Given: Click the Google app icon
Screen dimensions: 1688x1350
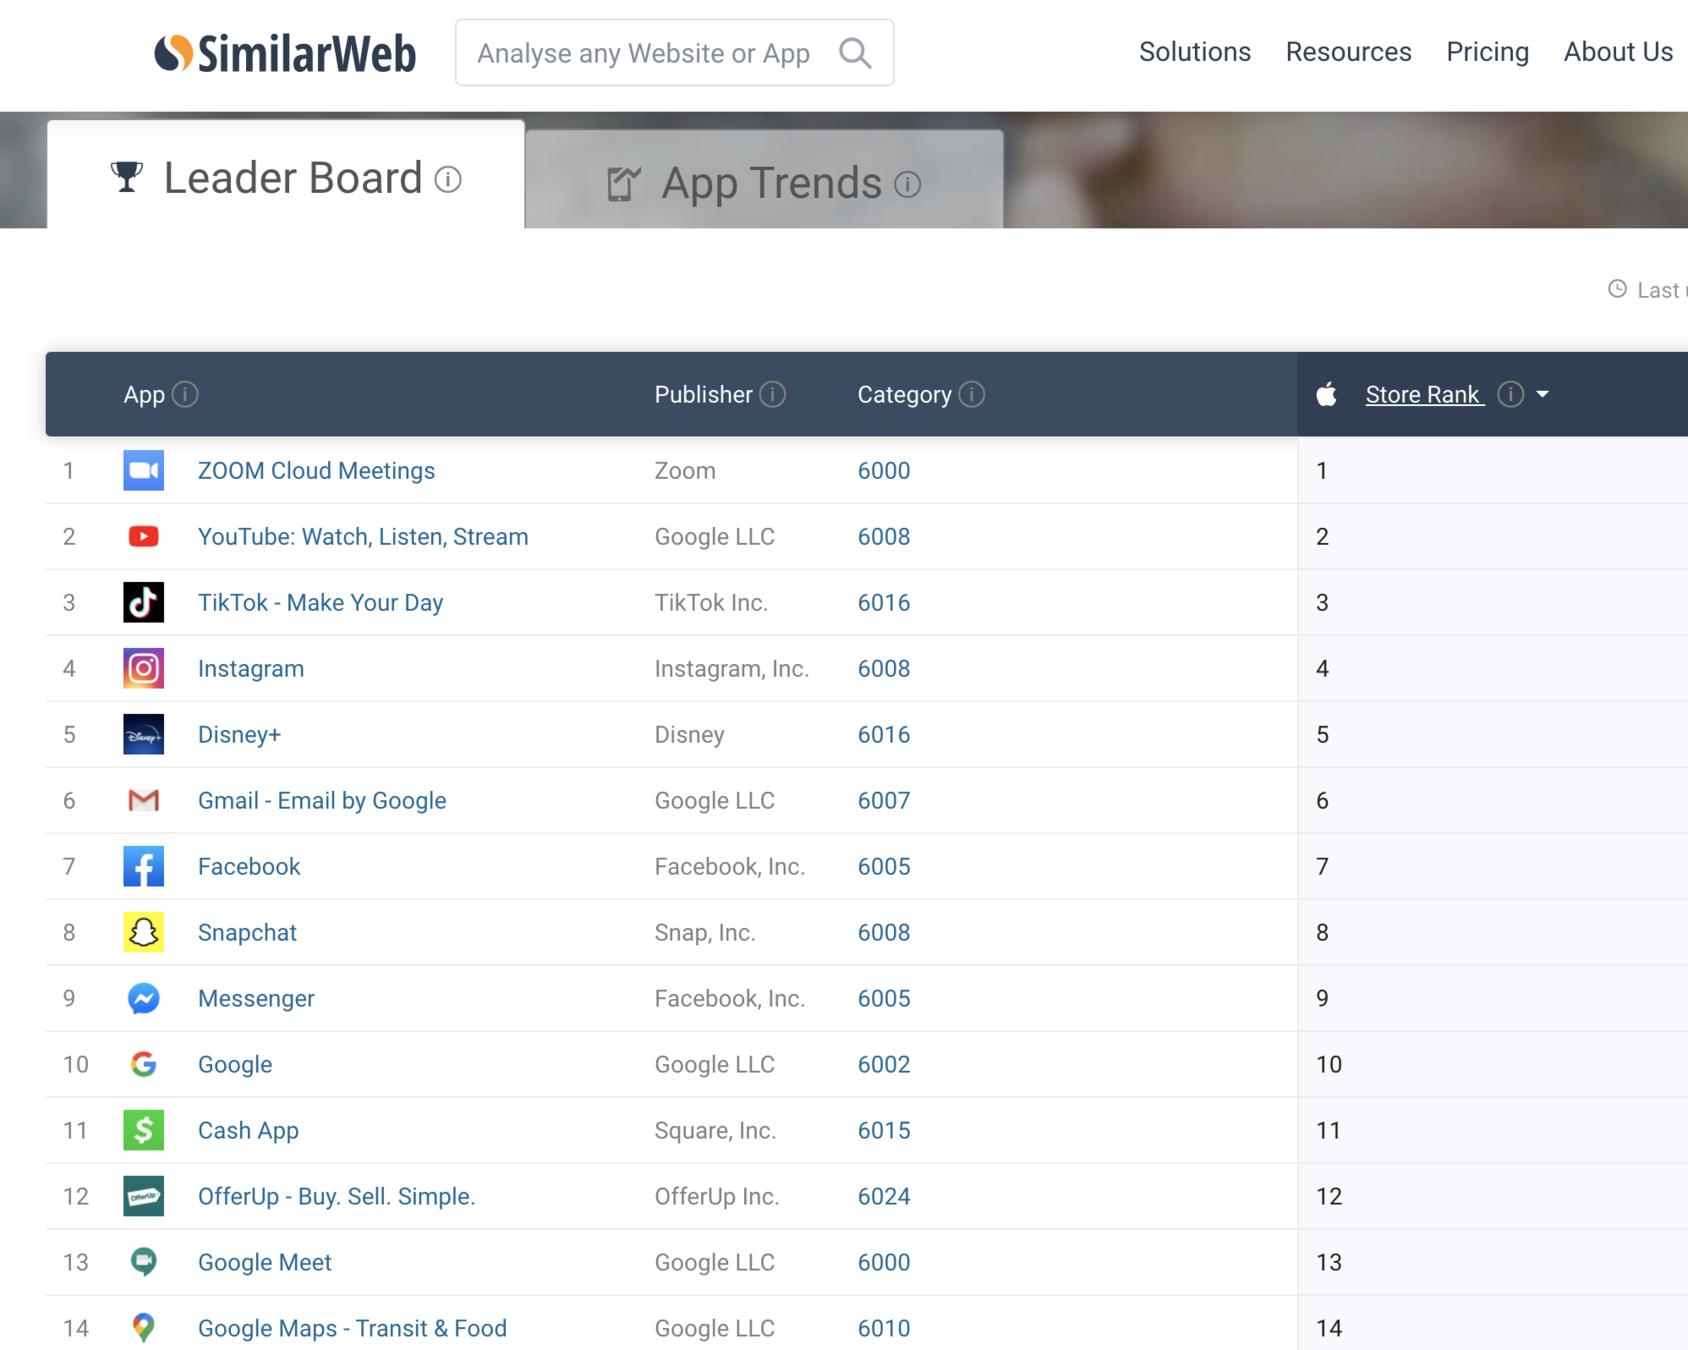Looking at the screenshot, I should 143,1064.
